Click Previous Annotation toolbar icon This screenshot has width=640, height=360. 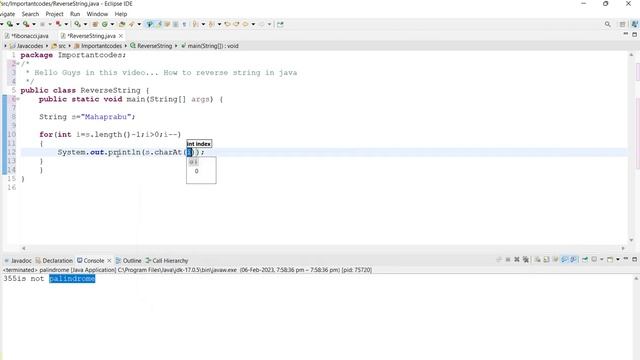211,24
